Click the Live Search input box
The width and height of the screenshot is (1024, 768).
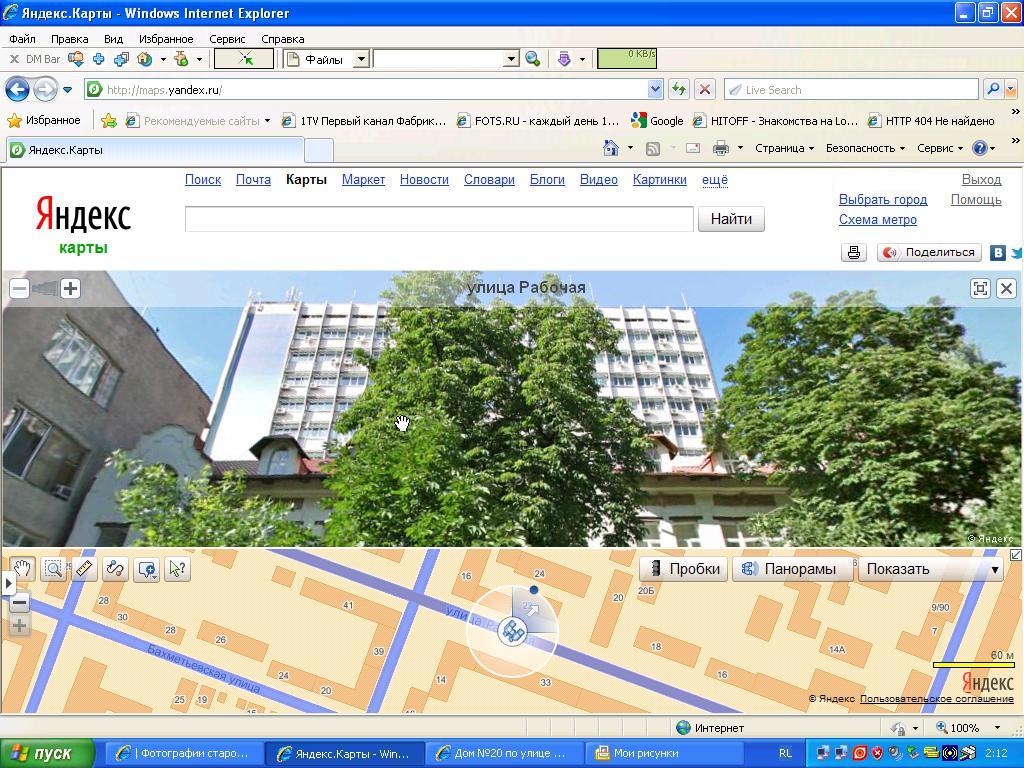click(x=851, y=89)
